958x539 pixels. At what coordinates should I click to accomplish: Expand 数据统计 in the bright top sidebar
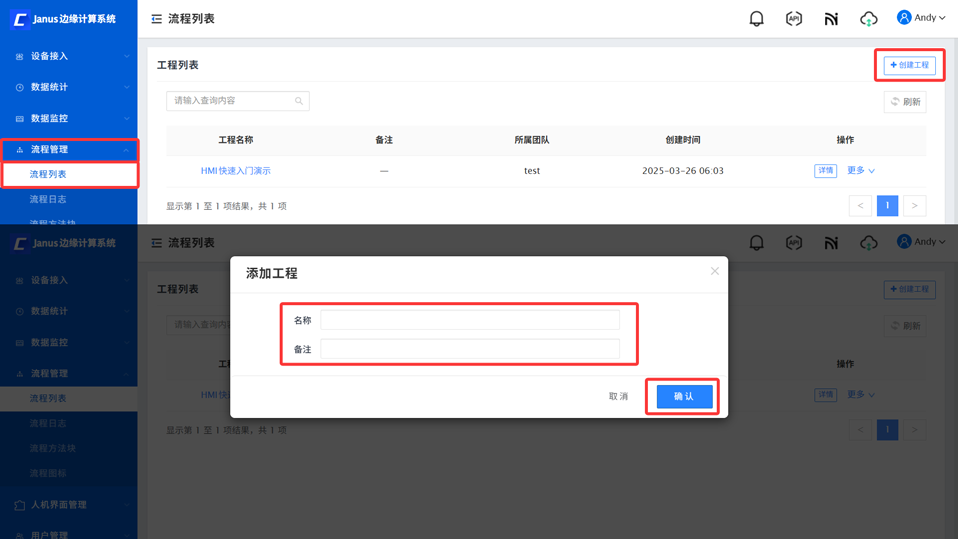tap(68, 88)
